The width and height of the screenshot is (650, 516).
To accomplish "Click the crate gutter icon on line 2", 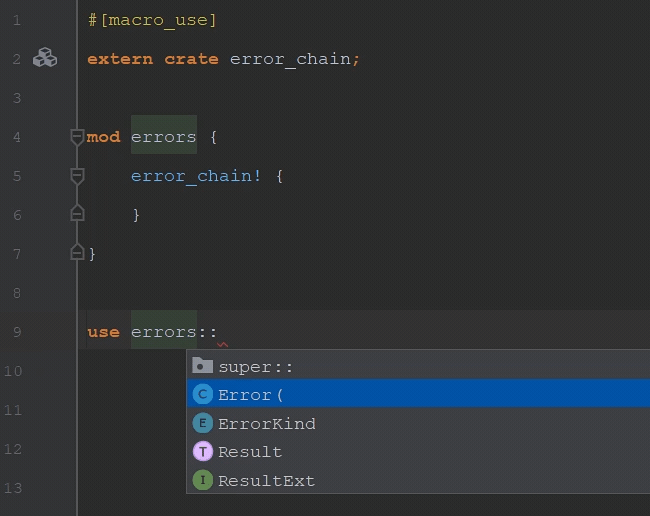I will (x=45, y=58).
